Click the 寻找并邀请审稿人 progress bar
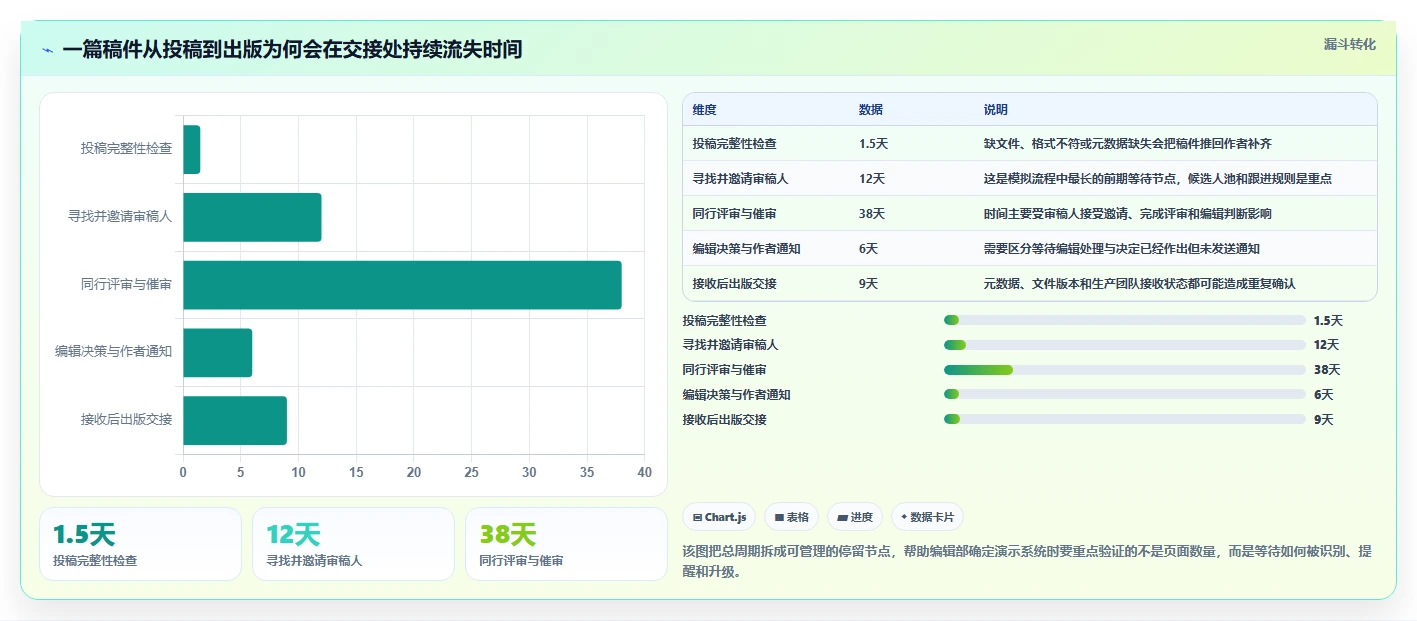1417x621 pixels. 1125,345
